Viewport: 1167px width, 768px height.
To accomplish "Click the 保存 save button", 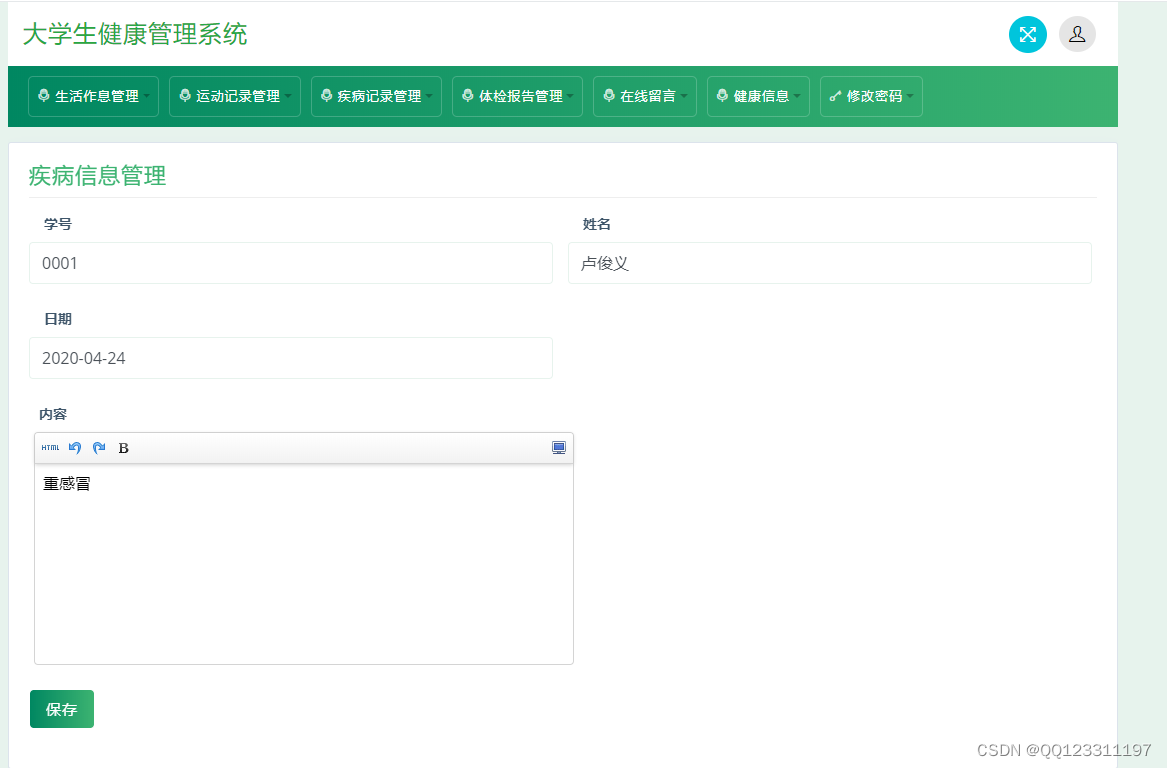I will pos(62,708).
